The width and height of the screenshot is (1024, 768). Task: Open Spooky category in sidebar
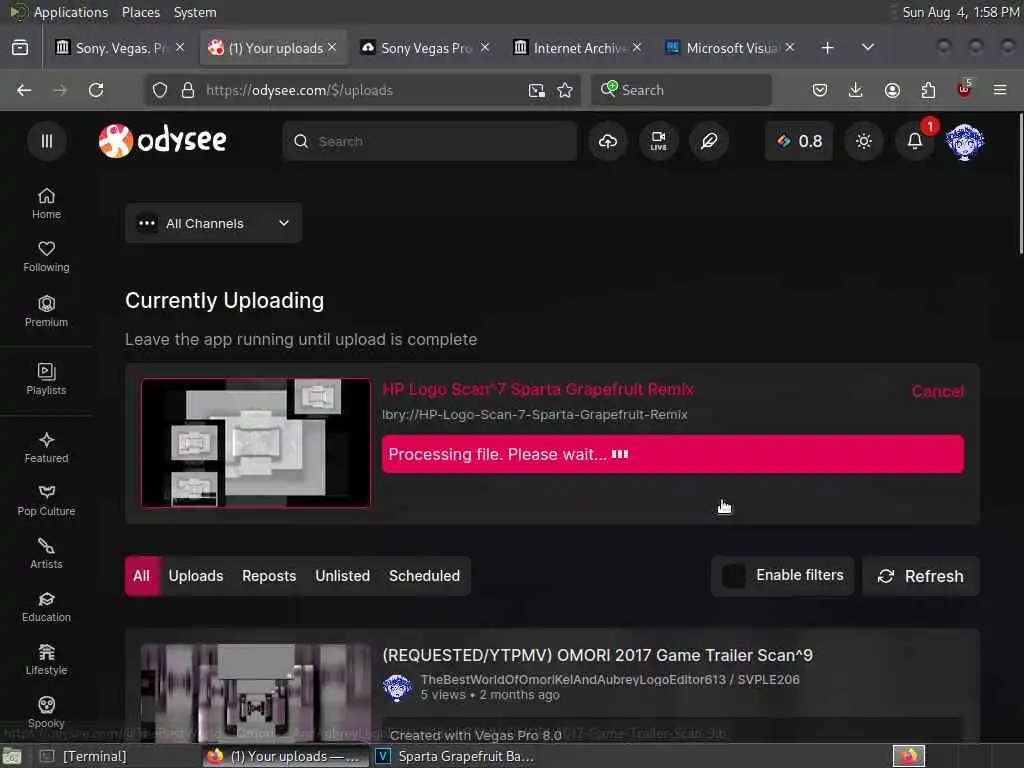click(x=46, y=712)
